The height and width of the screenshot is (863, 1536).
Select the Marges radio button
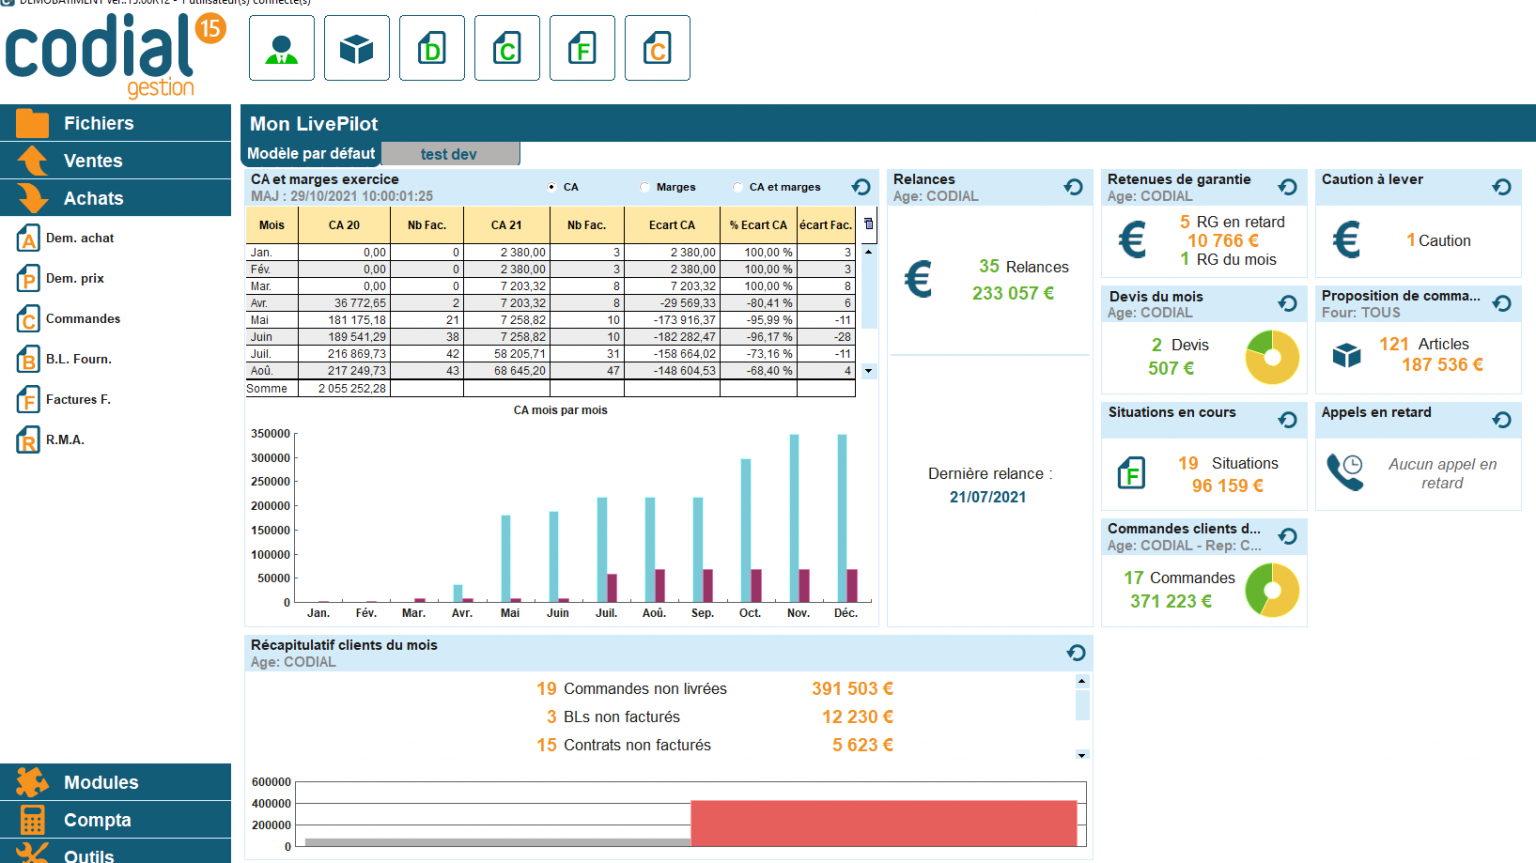[x=645, y=186]
